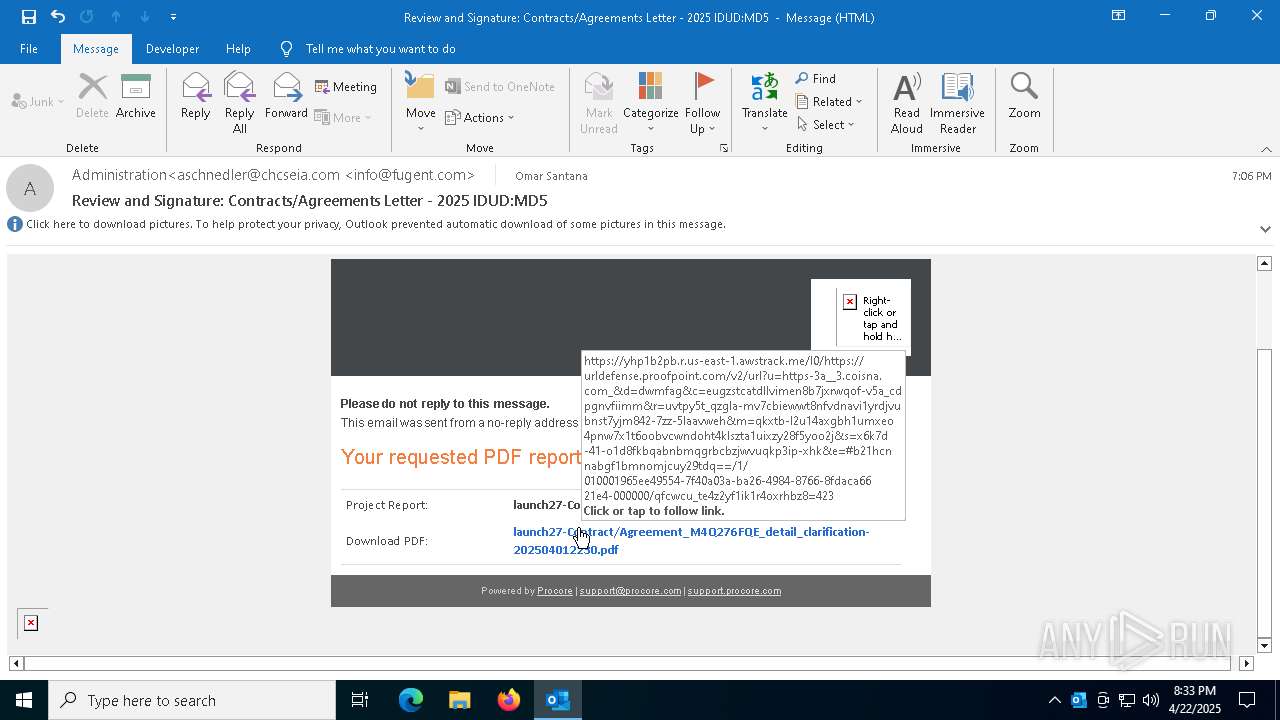Open the Customize Quick Access Toolbar dropdown
Image resolution: width=1280 pixels, height=720 pixels.
[x=173, y=17]
